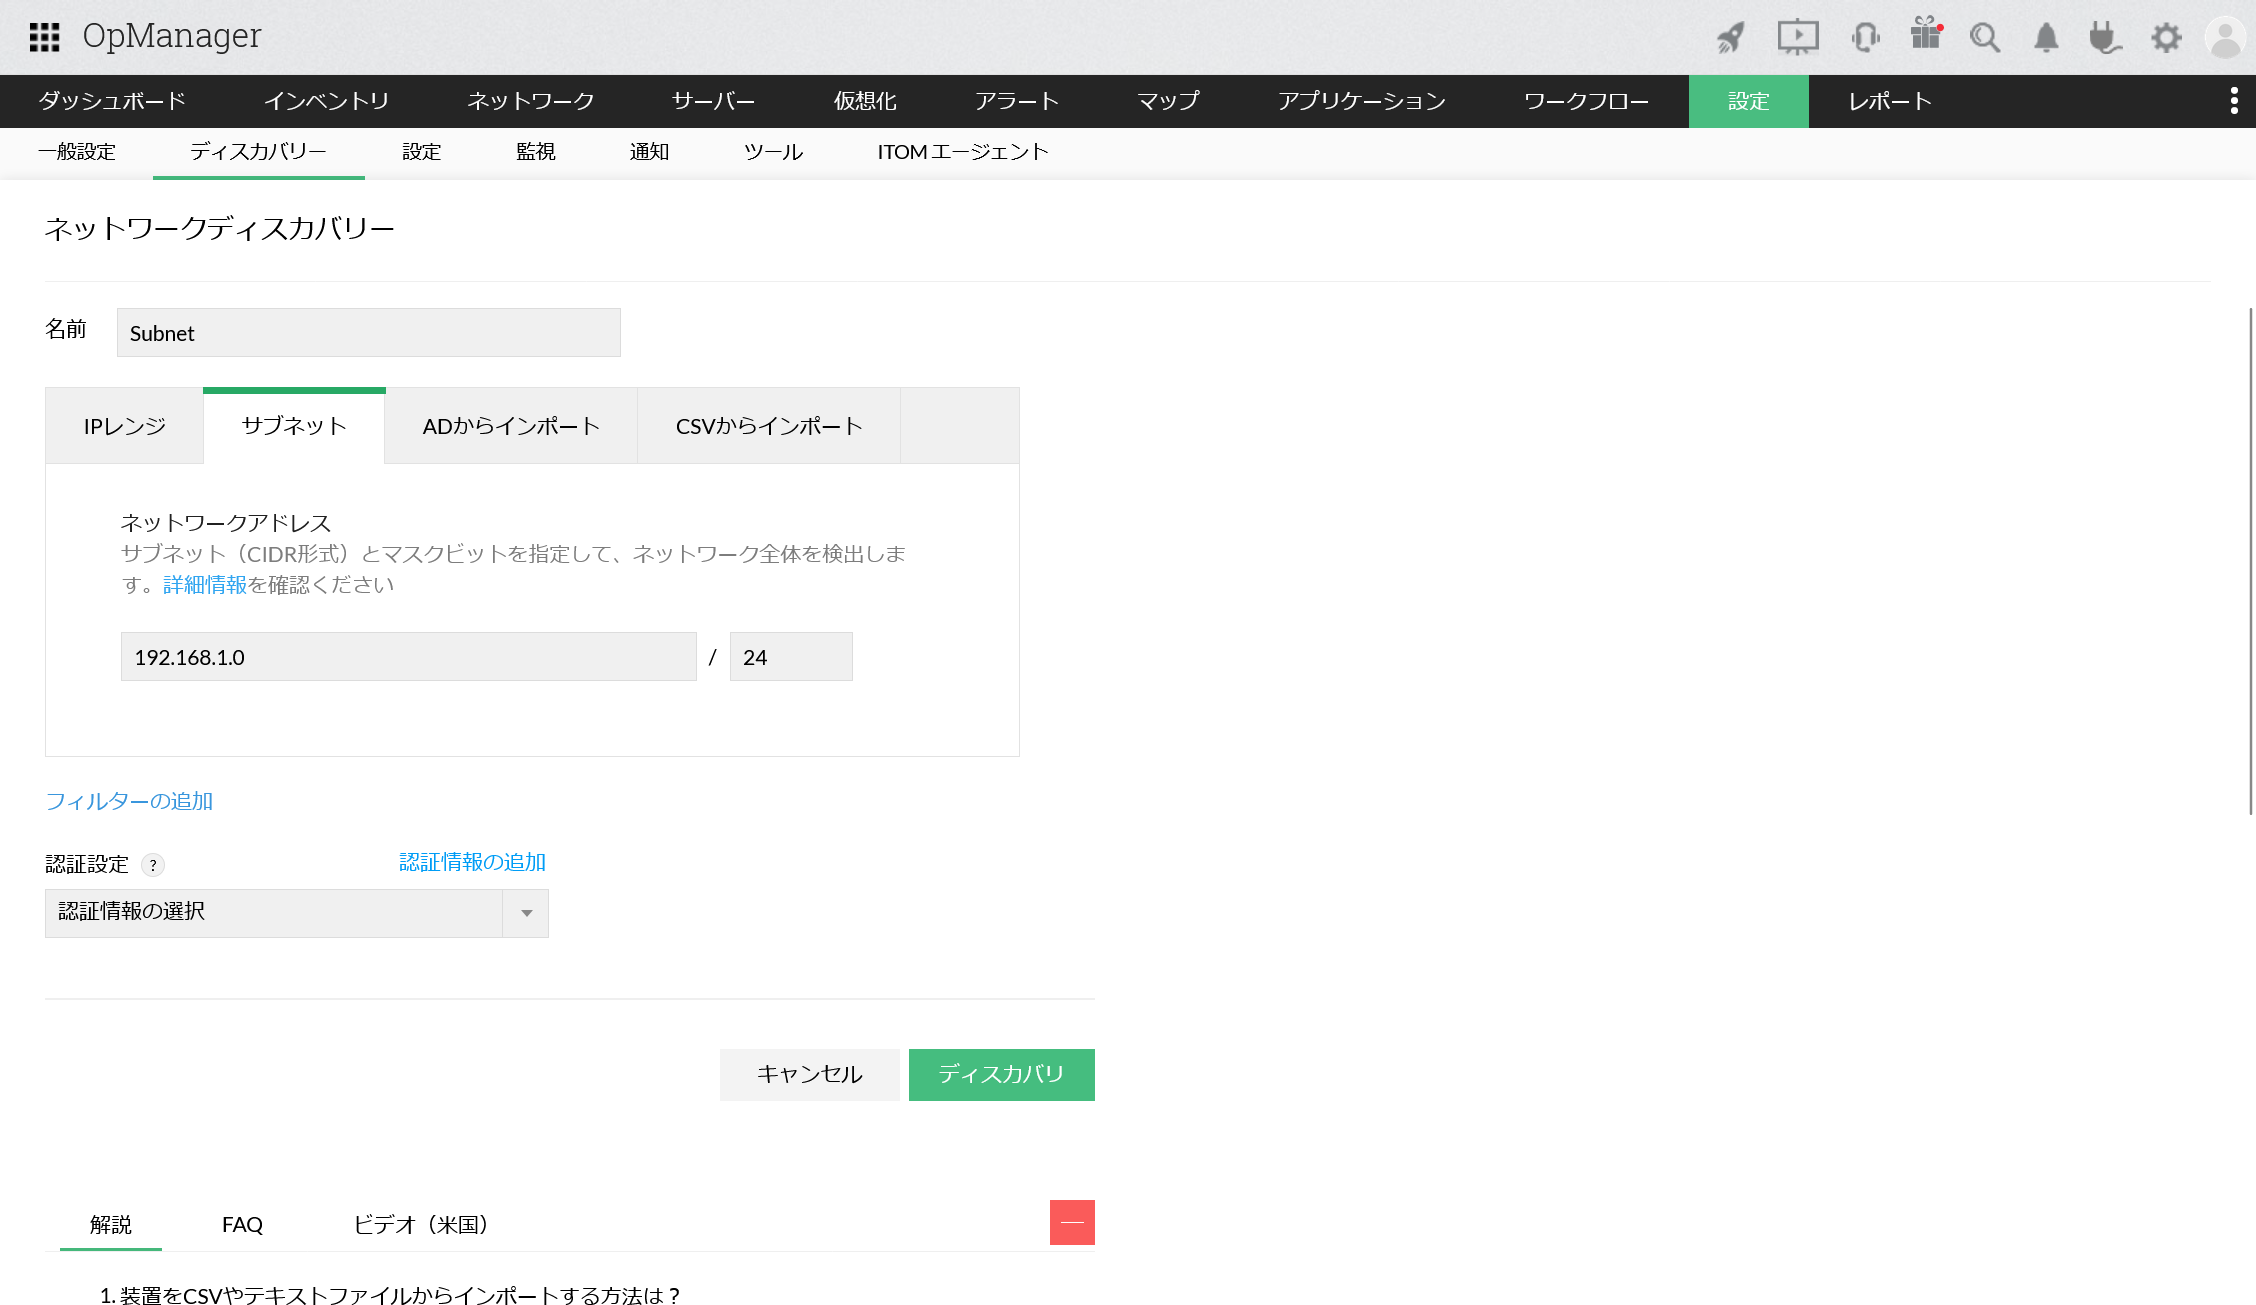The width and height of the screenshot is (2256, 1305).
Task: Open the apps grid launcher icon
Action: [44, 37]
